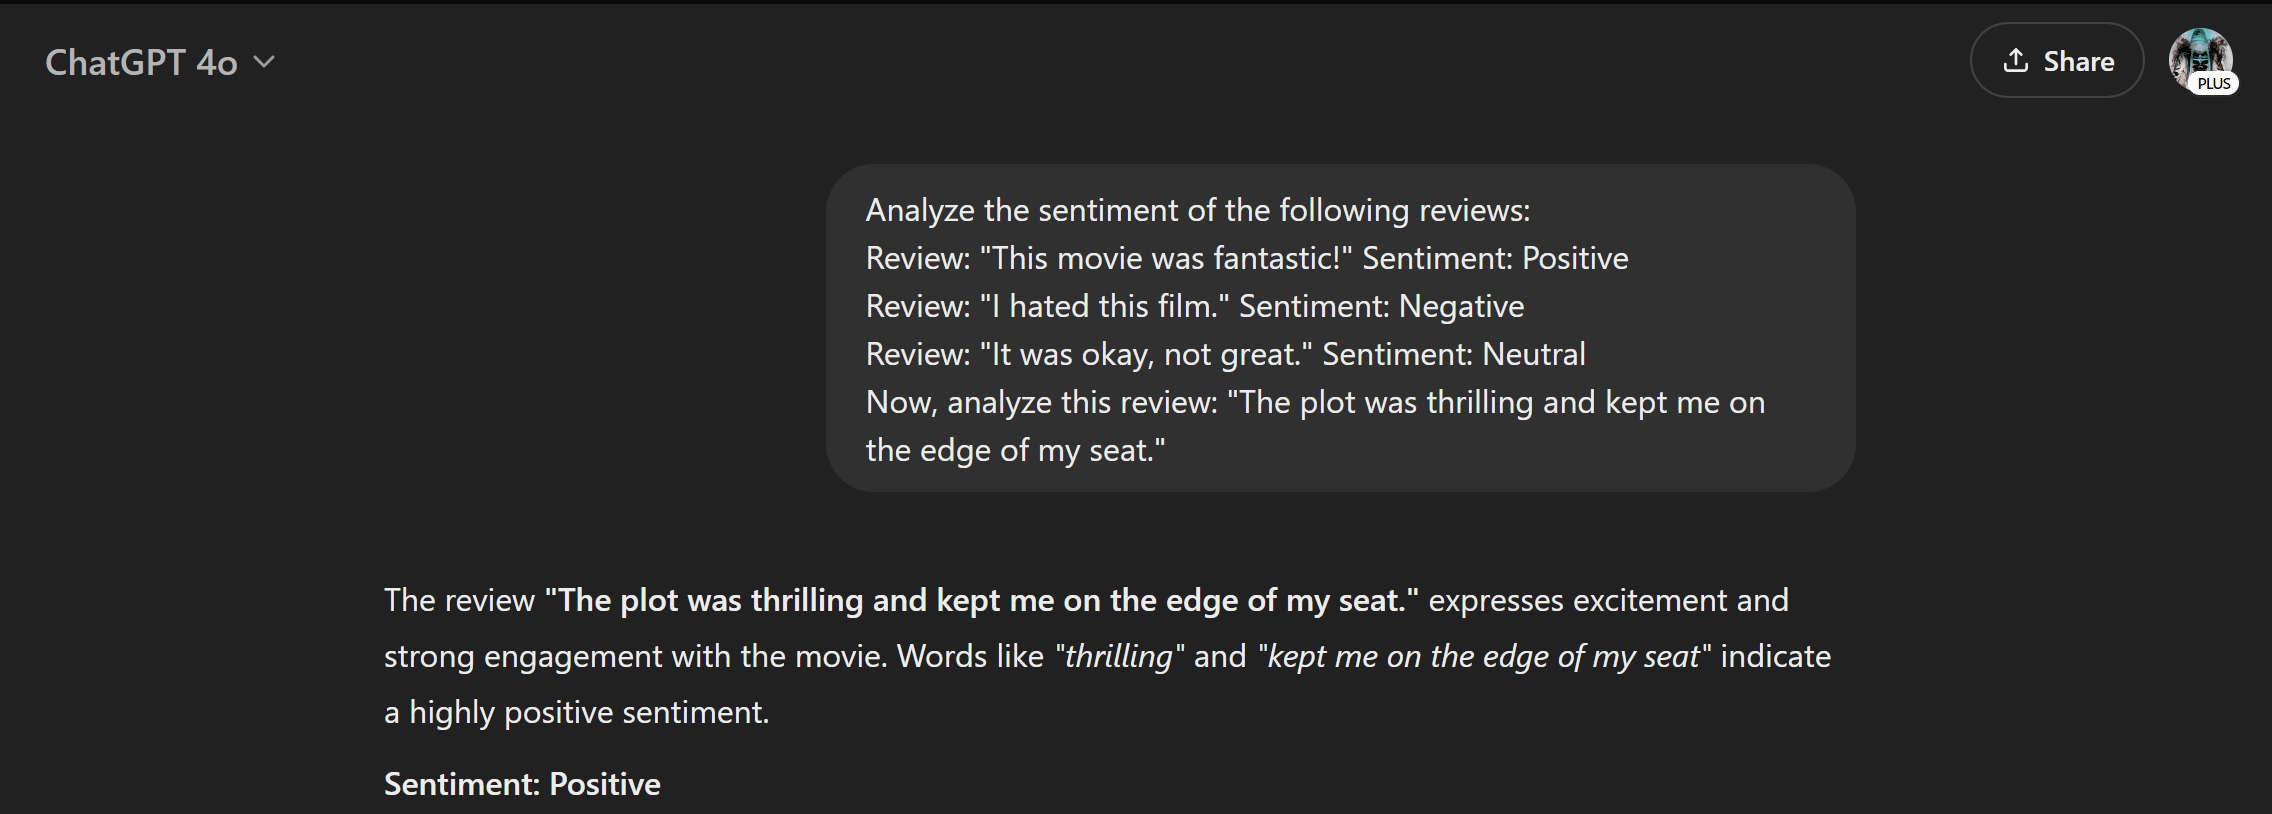The image size is (2272, 814).
Task: Open the profile avatar menu
Action: tap(2198, 58)
